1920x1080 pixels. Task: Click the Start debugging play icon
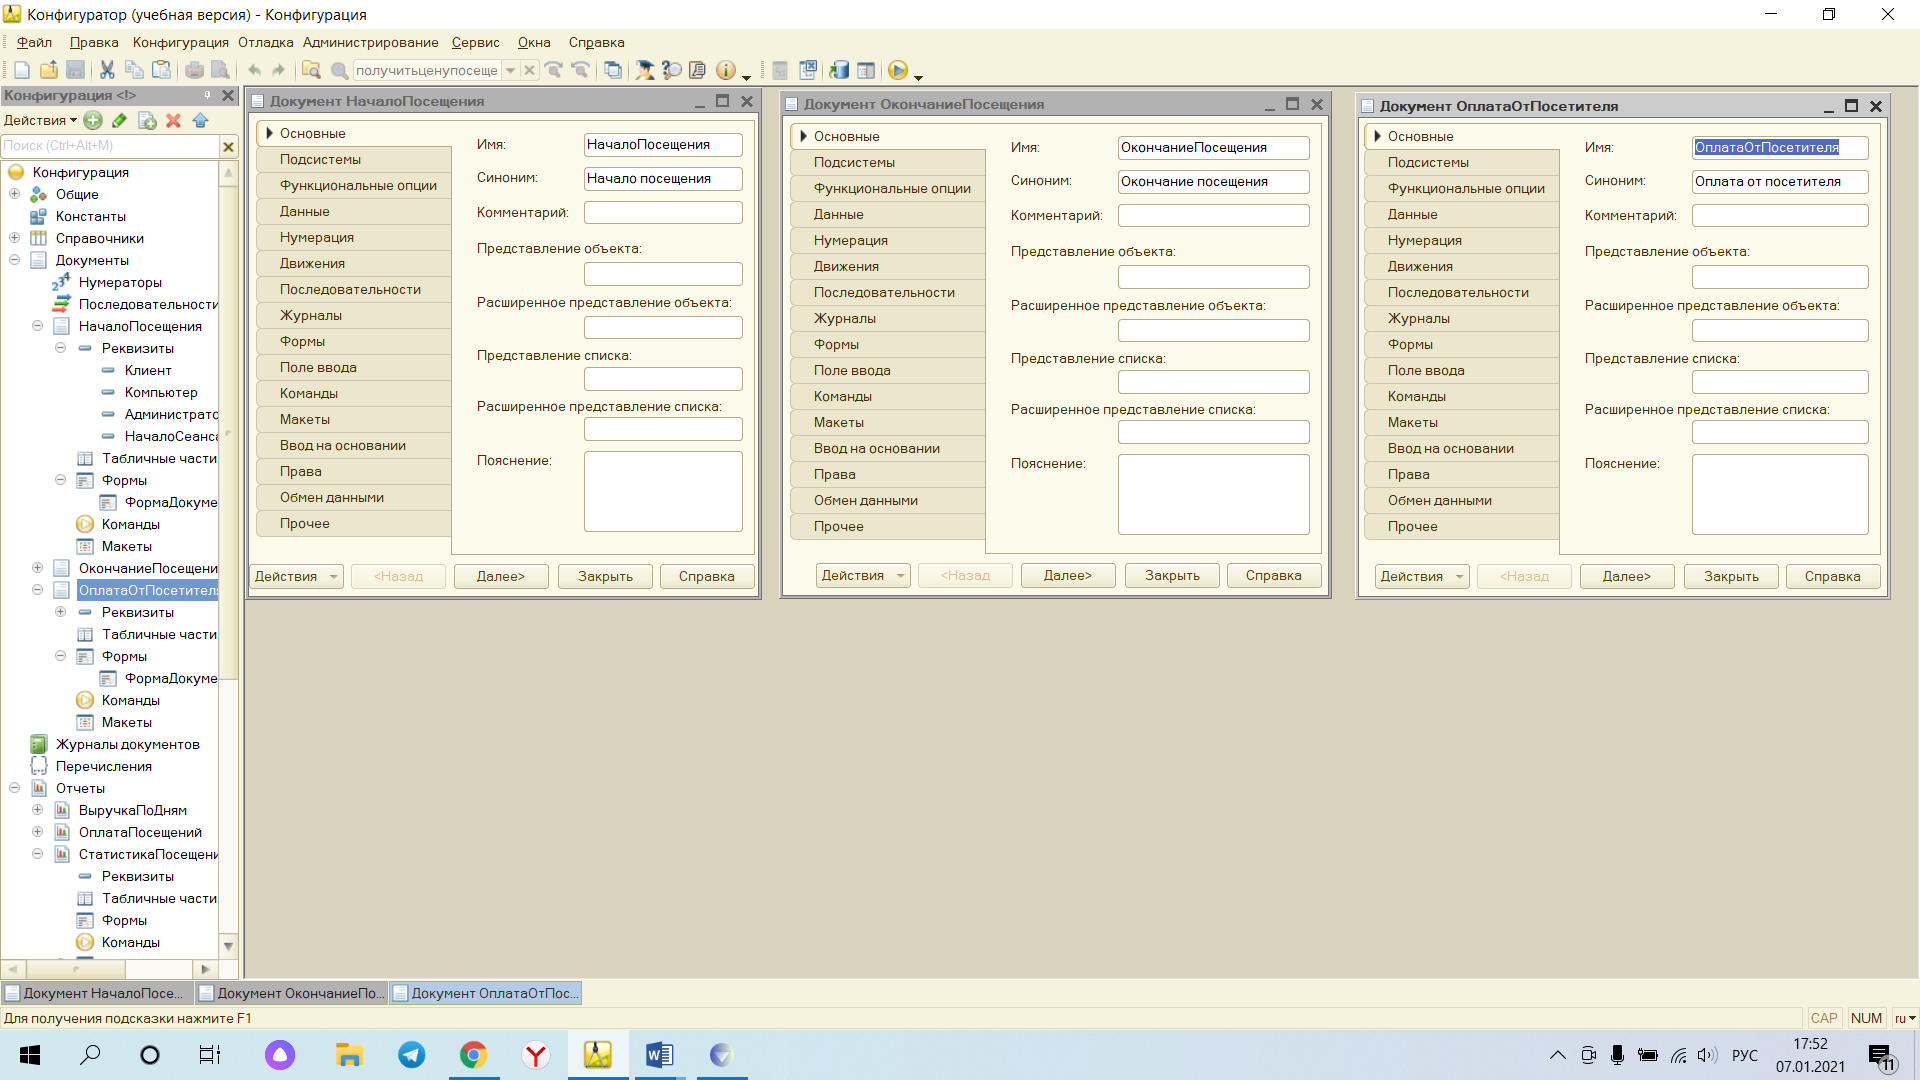pos(897,70)
